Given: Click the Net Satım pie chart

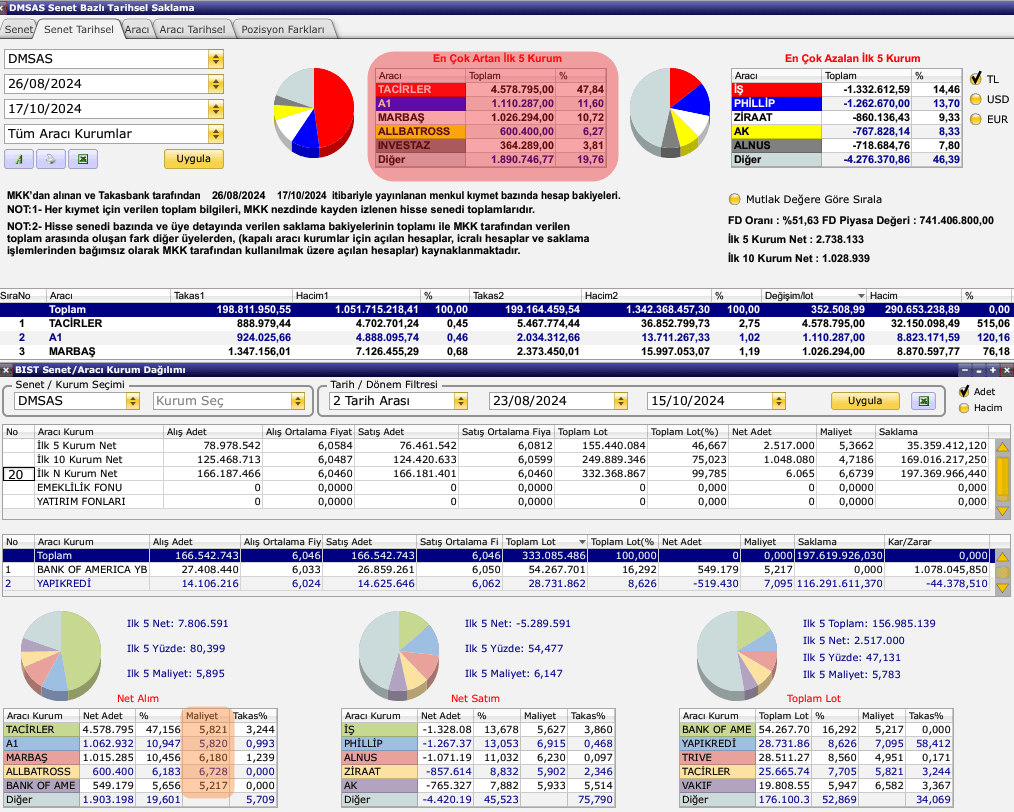Looking at the screenshot, I should [x=399, y=656].
